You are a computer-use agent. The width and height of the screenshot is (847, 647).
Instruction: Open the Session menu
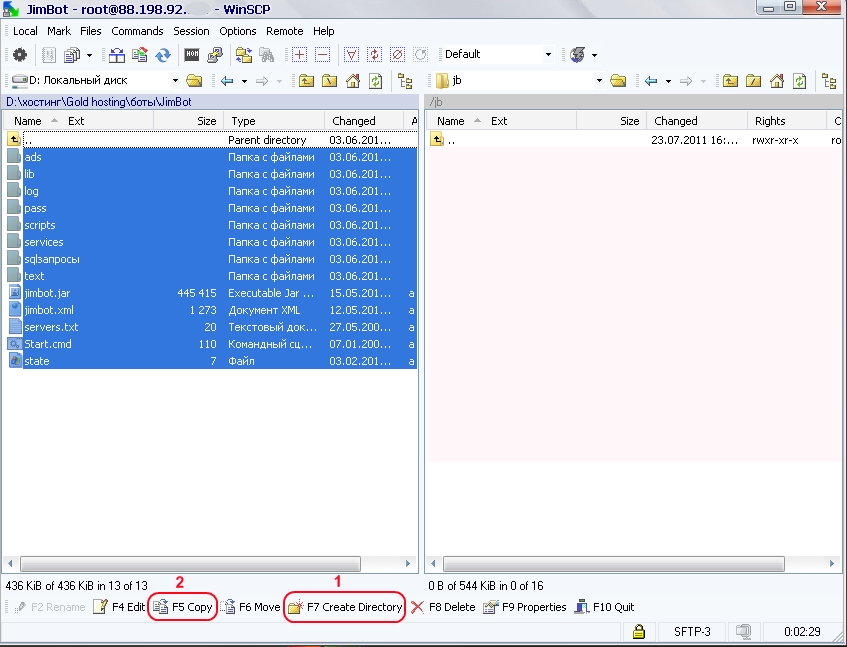click(x=191, y=31)
